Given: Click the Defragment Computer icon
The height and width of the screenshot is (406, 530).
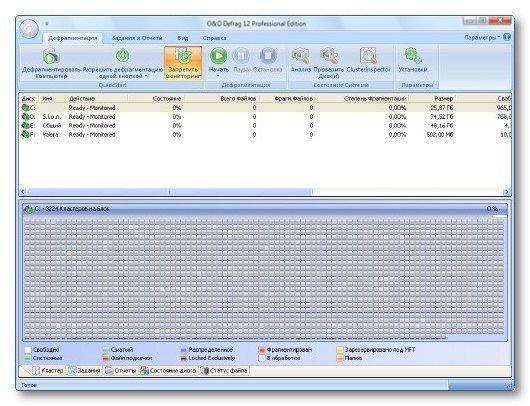Looking at the screenshot, I should point(51,56).
